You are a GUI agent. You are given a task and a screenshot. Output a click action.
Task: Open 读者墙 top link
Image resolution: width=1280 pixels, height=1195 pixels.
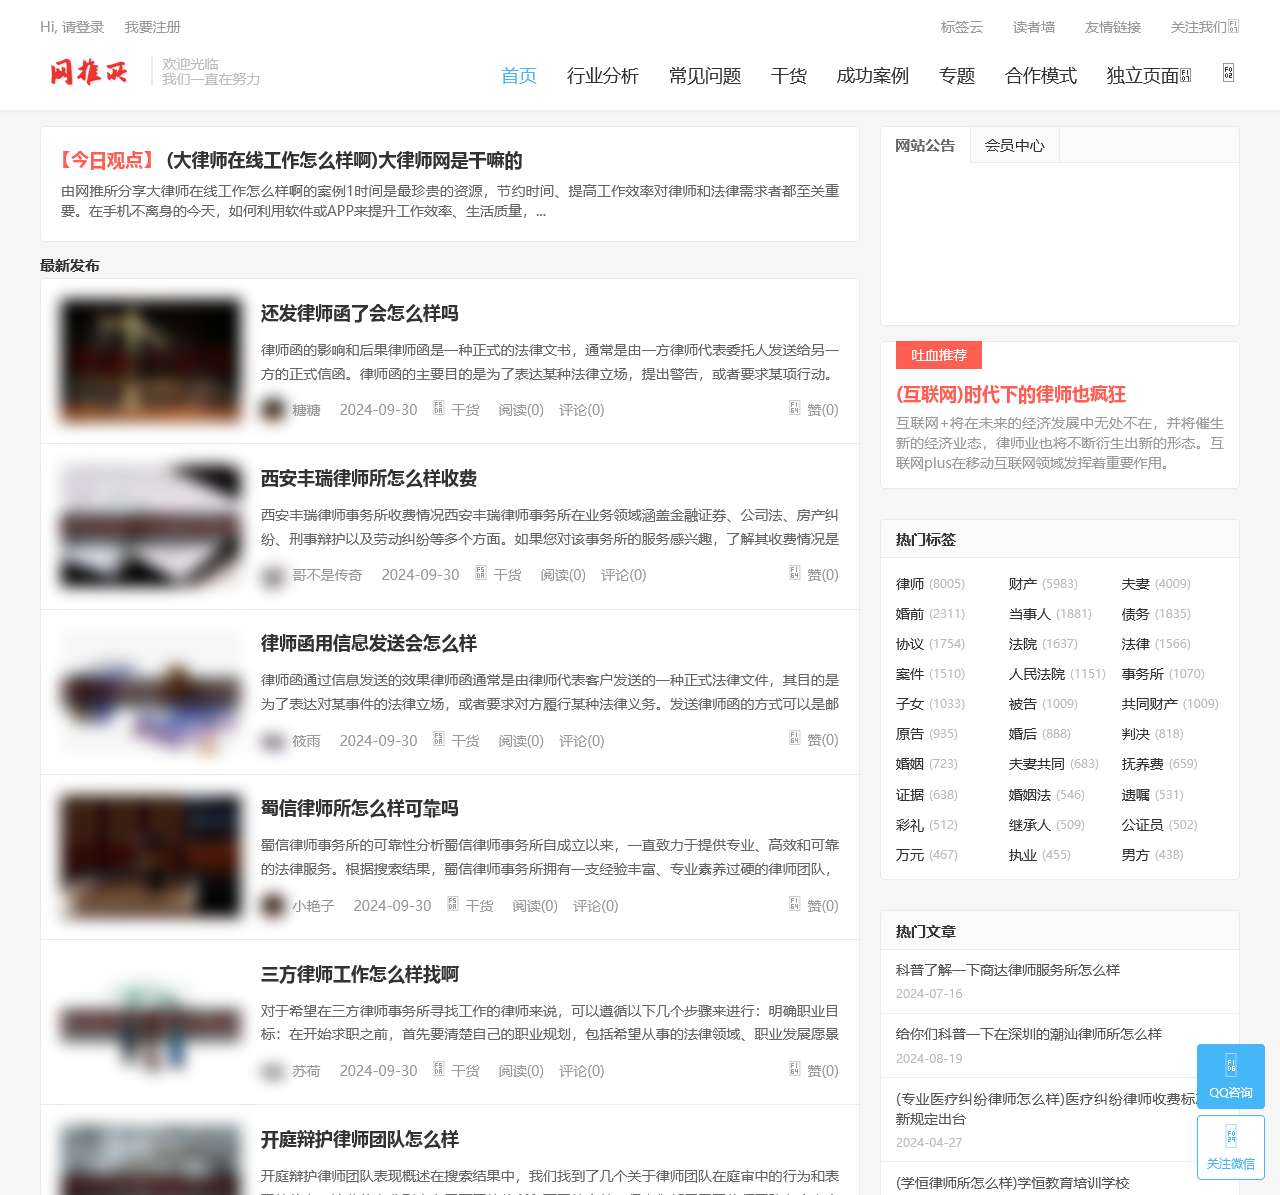[1034, 27]
